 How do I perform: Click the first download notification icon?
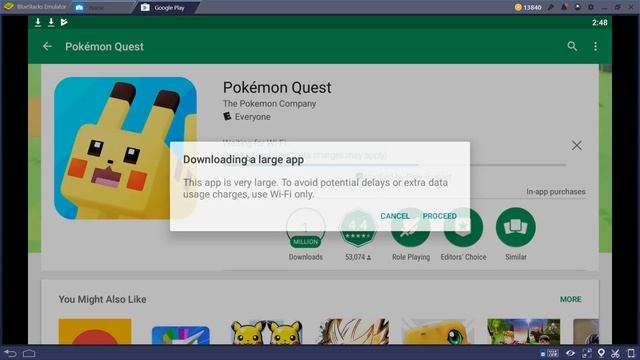coord(38,22)
